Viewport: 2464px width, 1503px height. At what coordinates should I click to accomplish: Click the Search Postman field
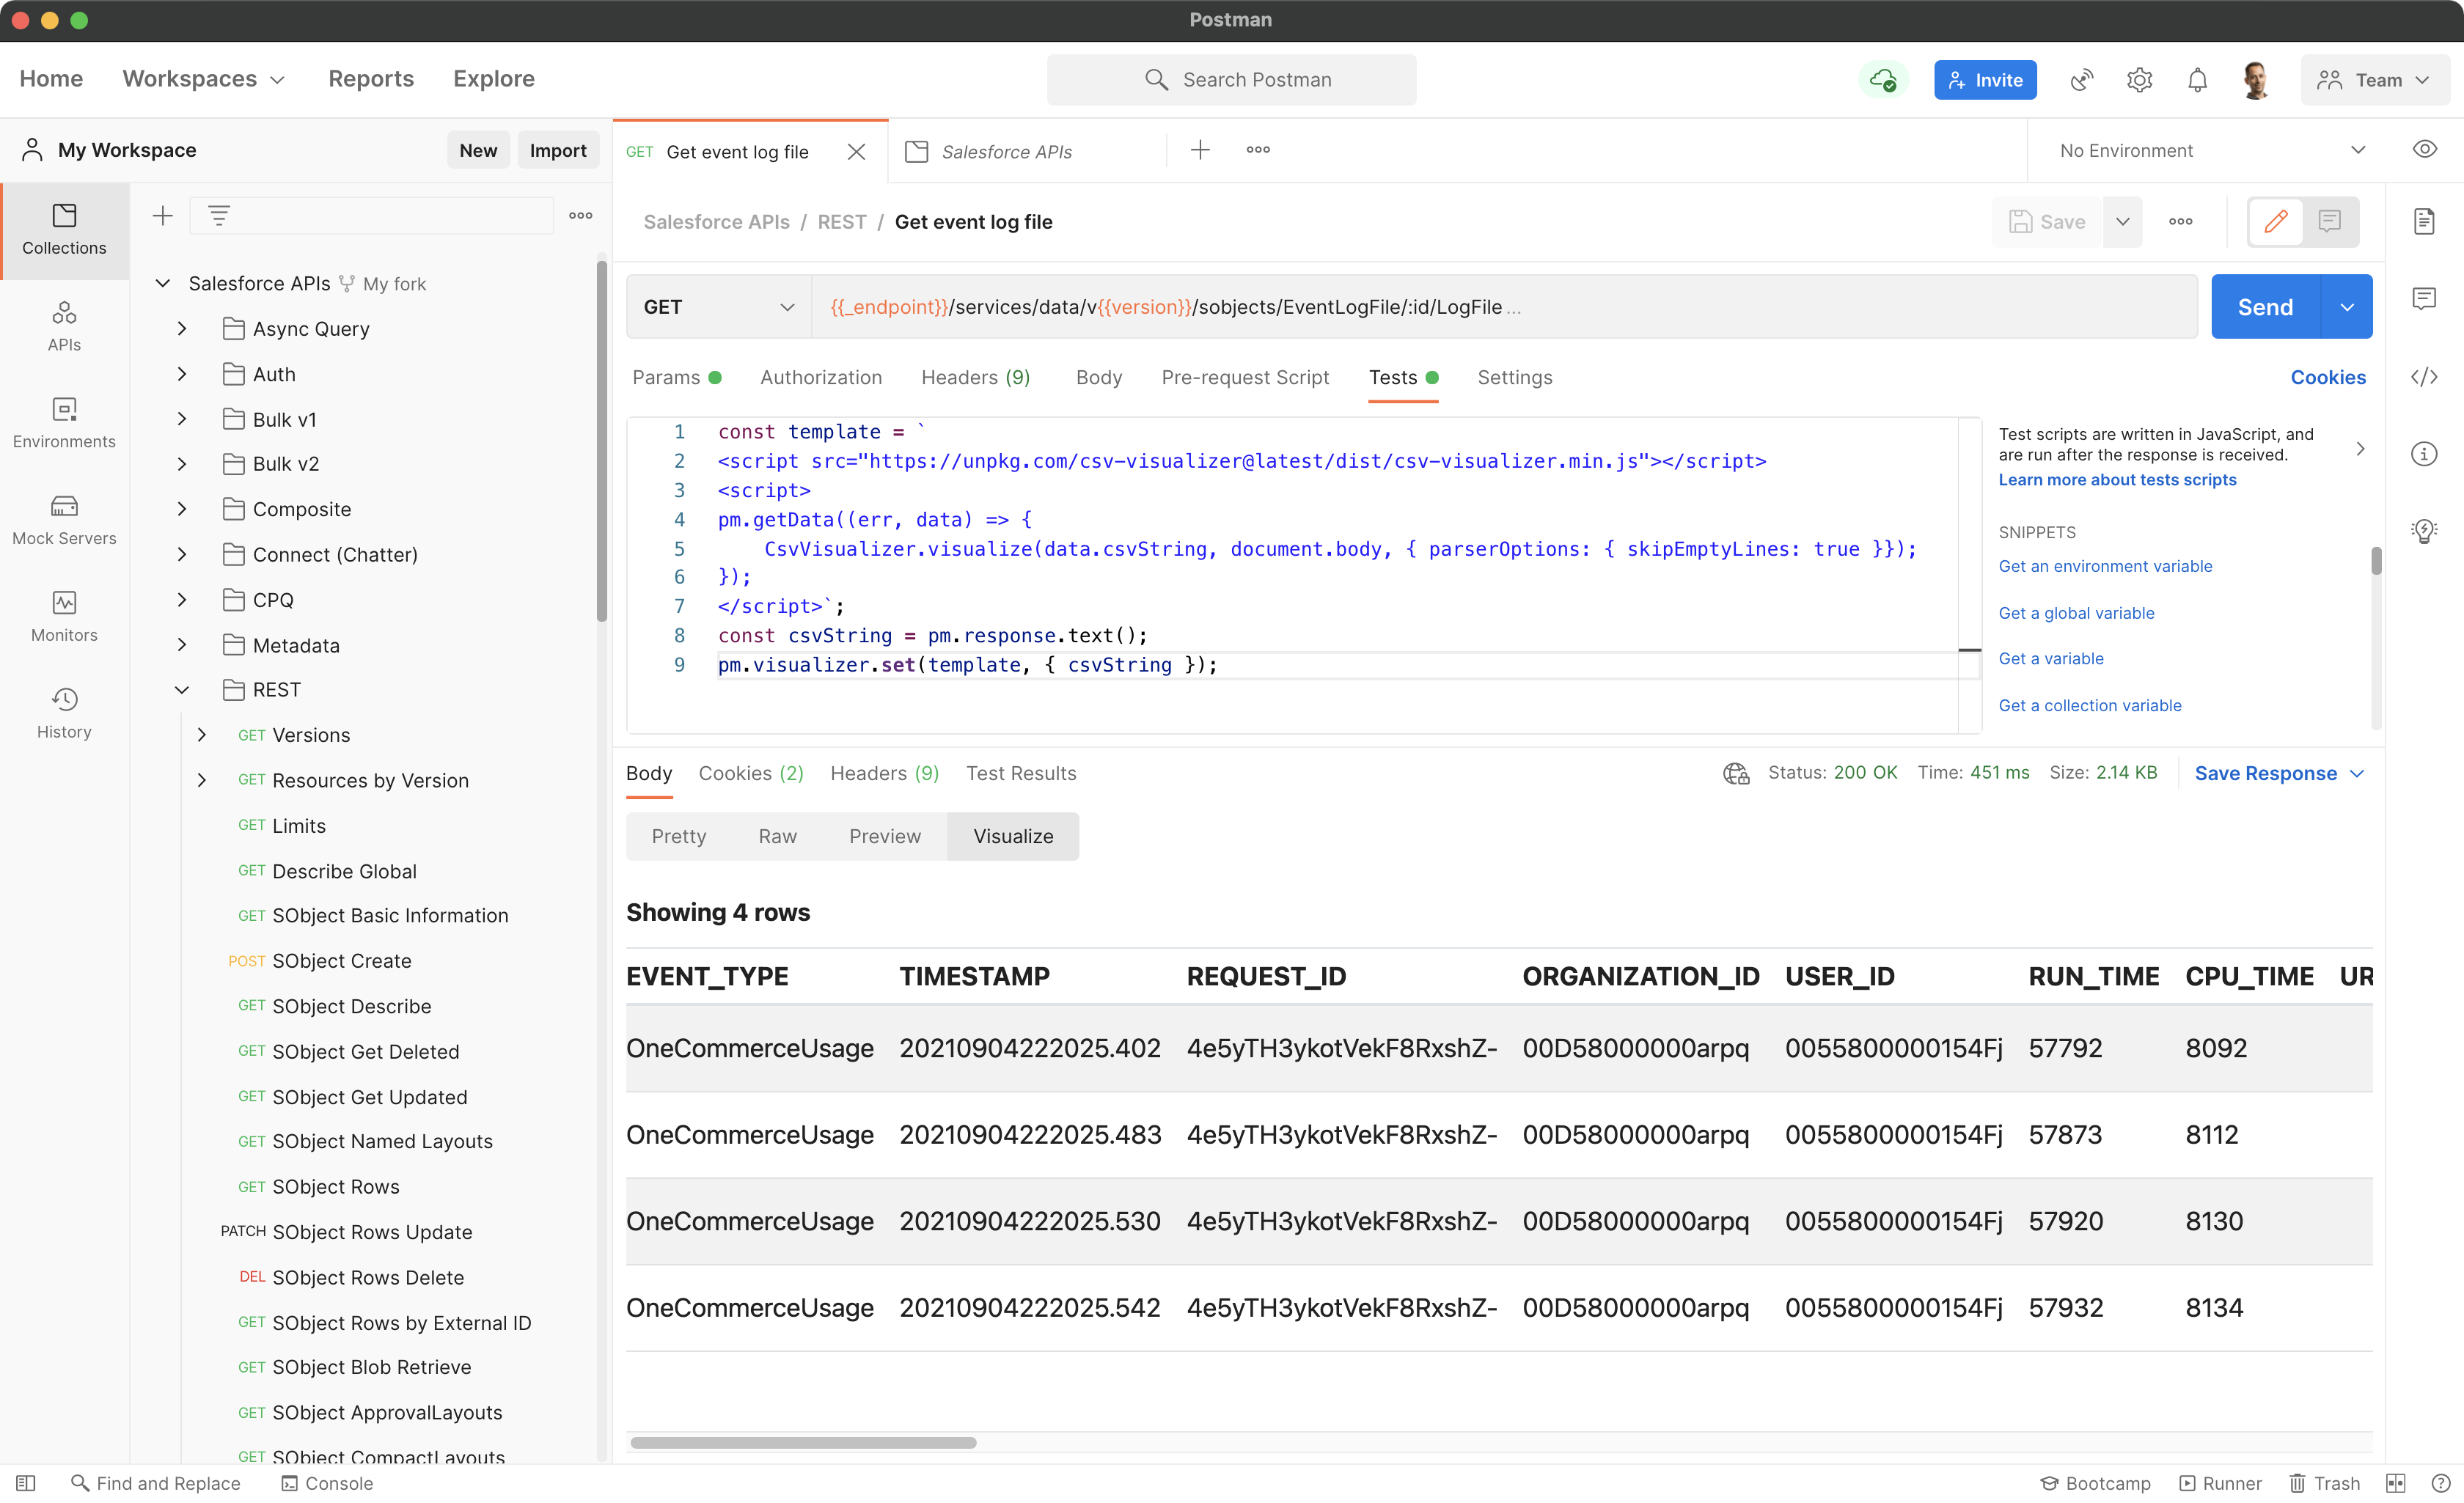(1231, 80)
